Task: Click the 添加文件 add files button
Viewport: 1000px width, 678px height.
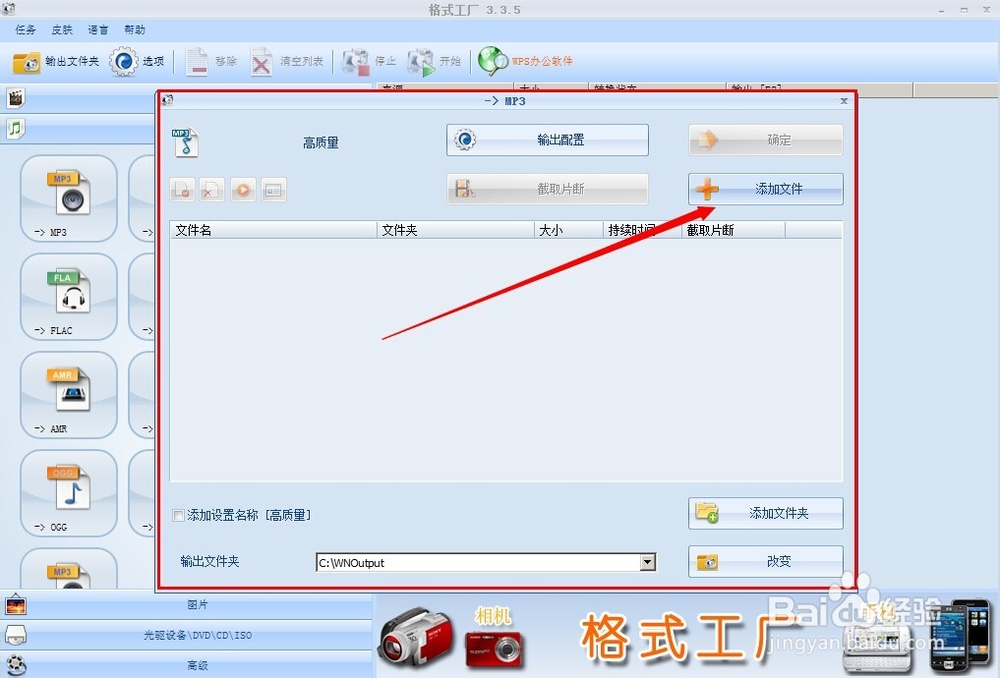Action: 765,189
